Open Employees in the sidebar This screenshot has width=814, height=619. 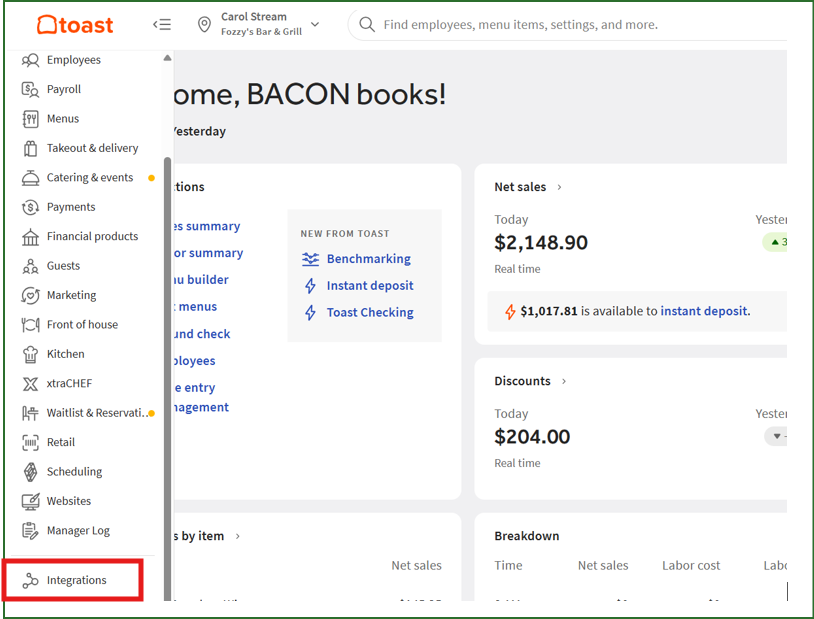74,60
